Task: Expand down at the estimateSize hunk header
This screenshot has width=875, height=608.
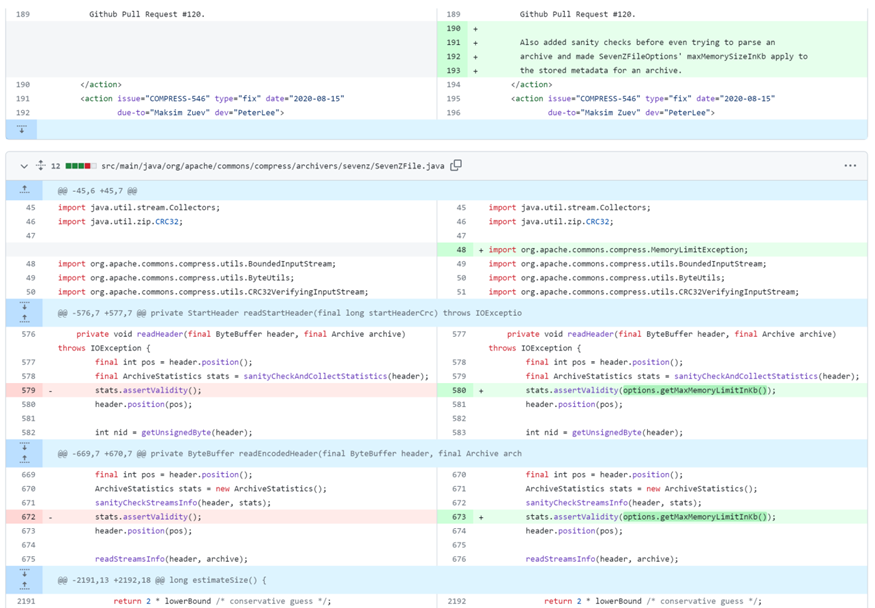Action: point(24,573)
